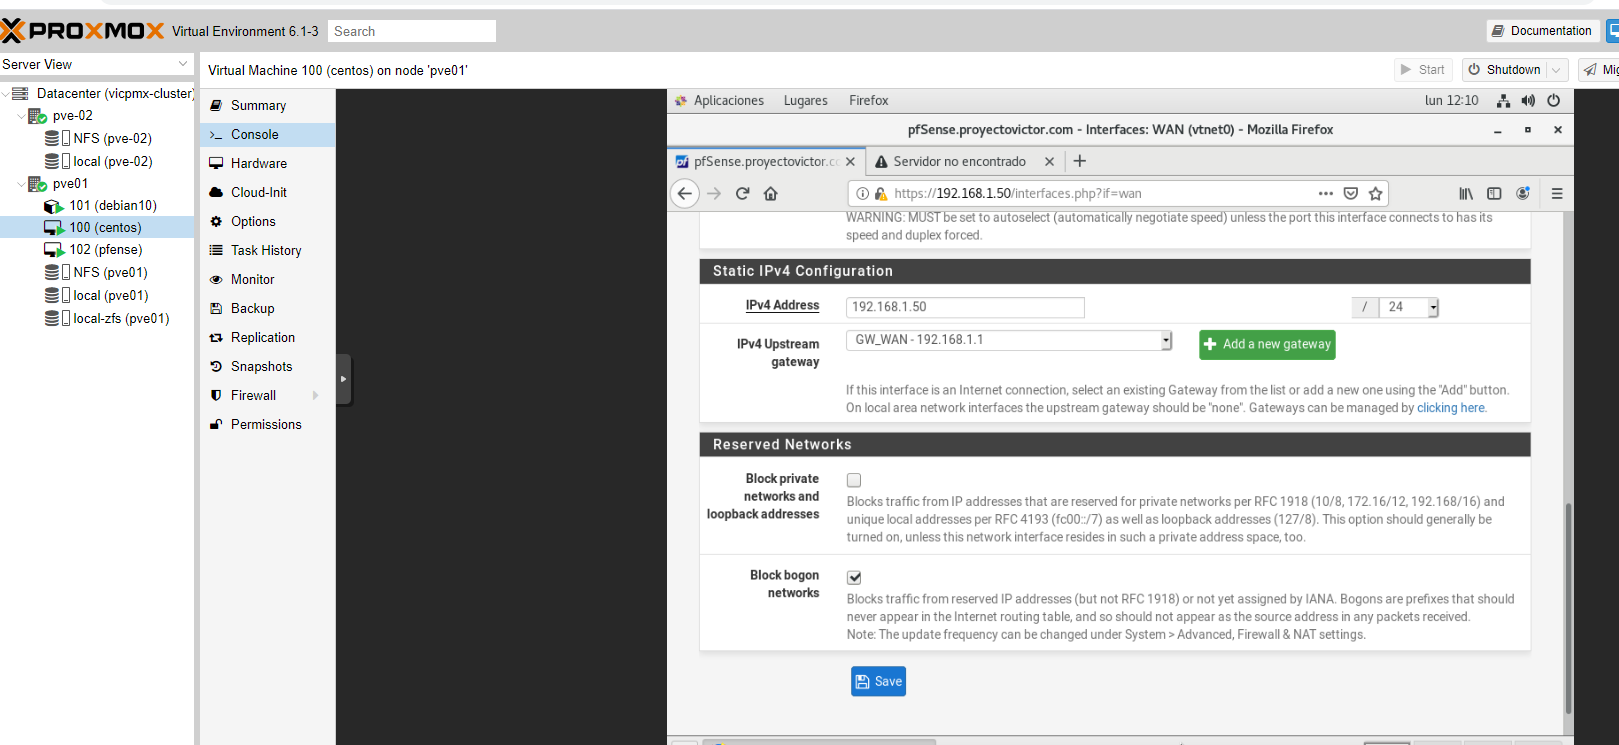Screen dimensions: 1619x745
Task: Click Add a new gateway
Action: tap(1267, 344)
